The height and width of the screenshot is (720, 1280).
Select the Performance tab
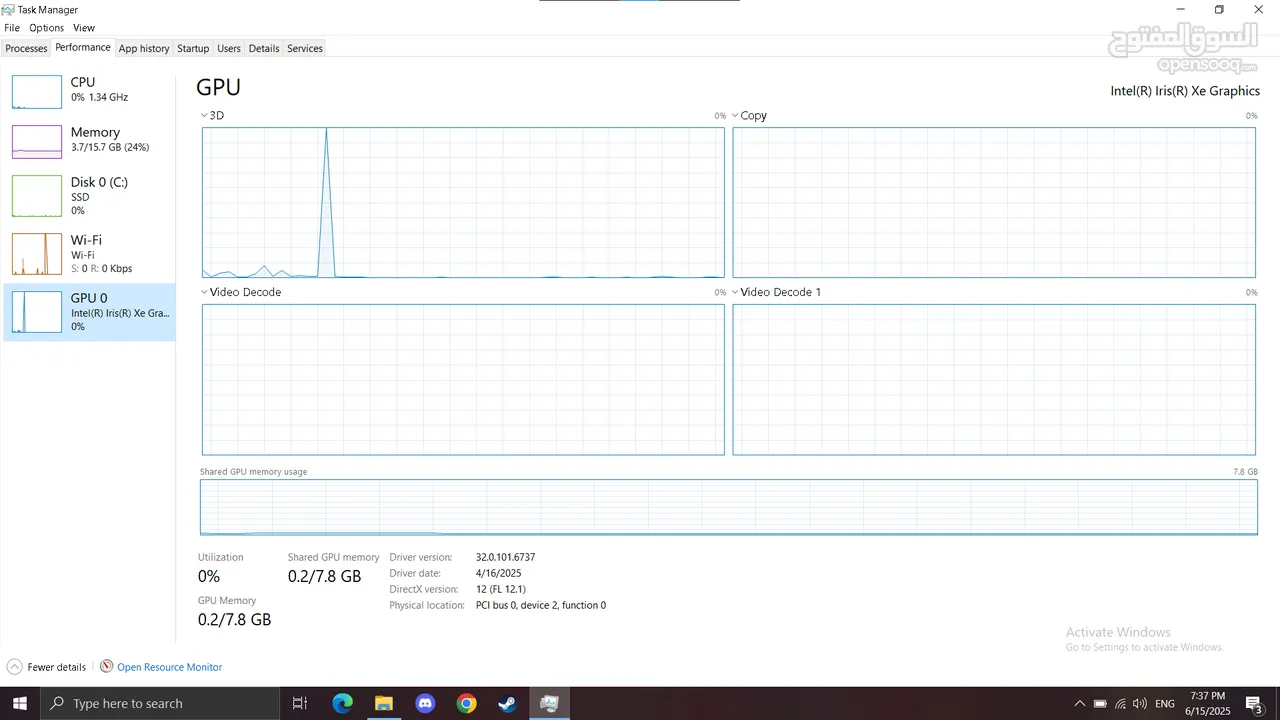point(83,47)
